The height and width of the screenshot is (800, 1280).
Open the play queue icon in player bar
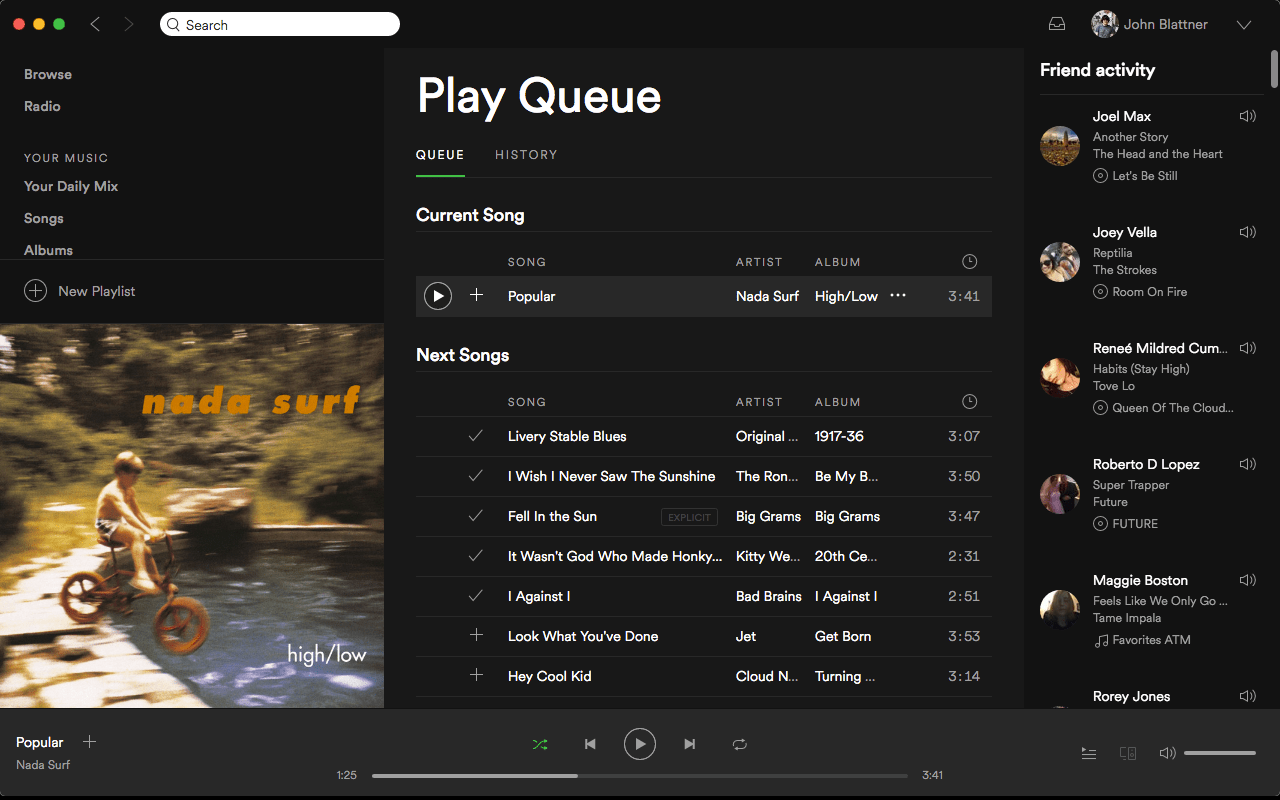[x=1089, y=753]
